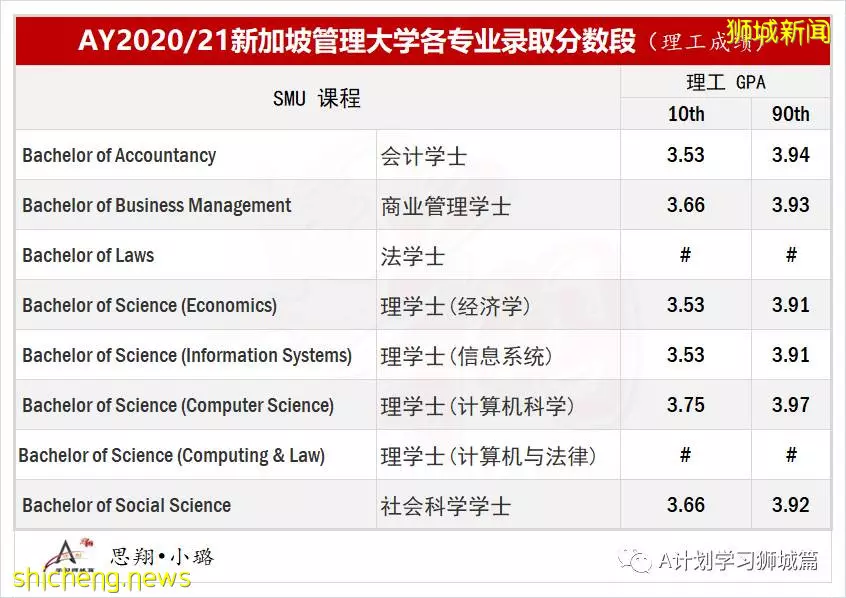Select the 90th percentile column header
846x598 pixels.
790,114
